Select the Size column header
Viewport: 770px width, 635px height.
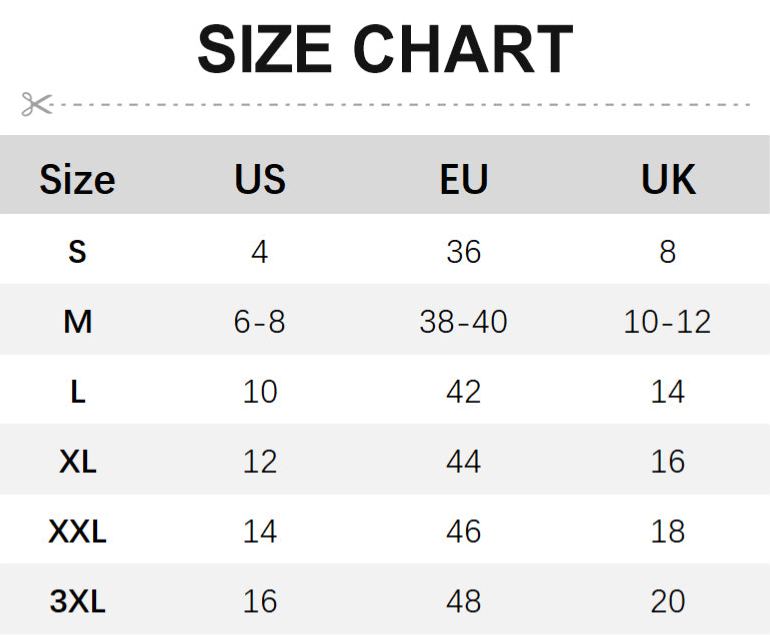pos(77,180)
